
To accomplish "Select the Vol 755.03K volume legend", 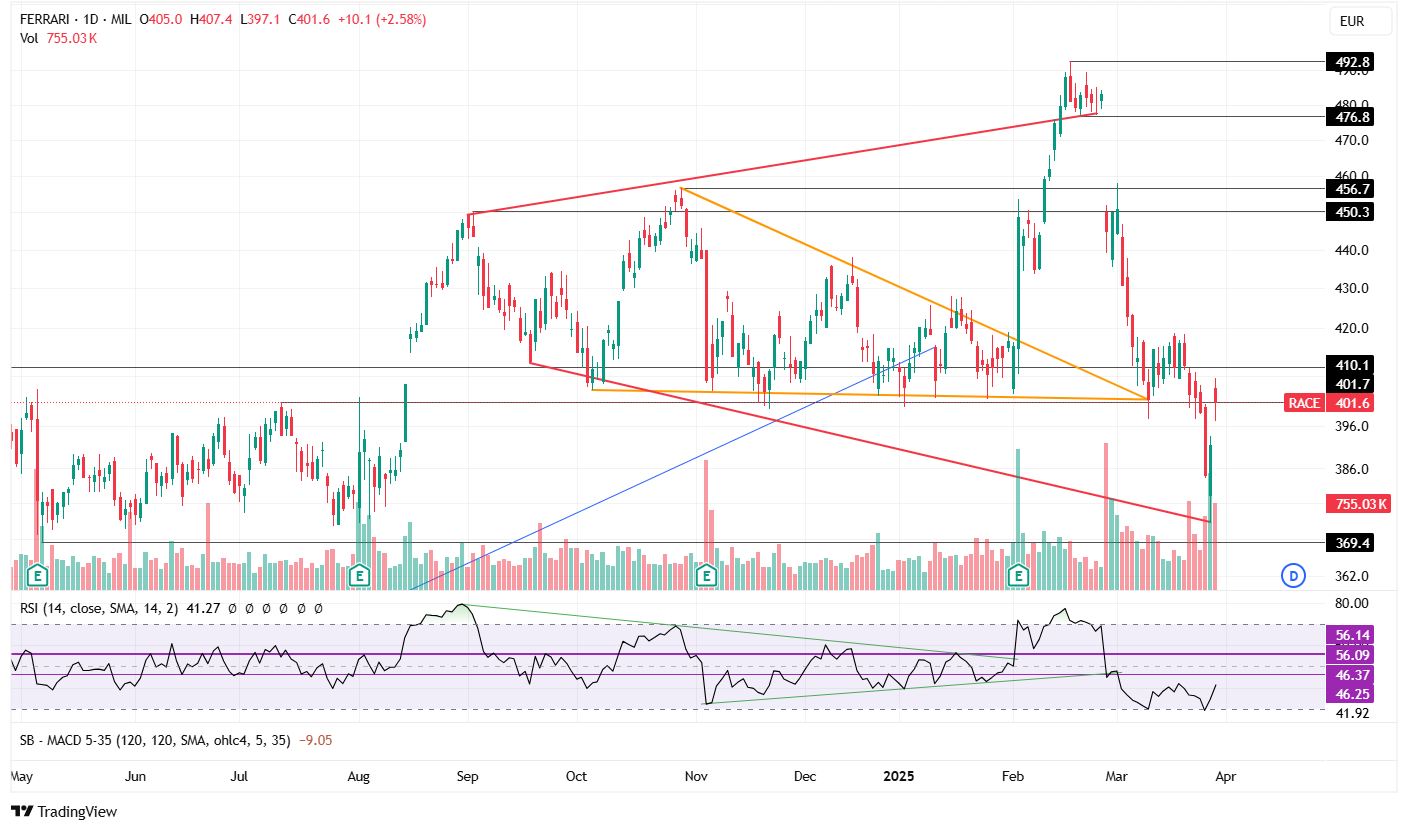I will pyautogui.click(x=58, y=38).
